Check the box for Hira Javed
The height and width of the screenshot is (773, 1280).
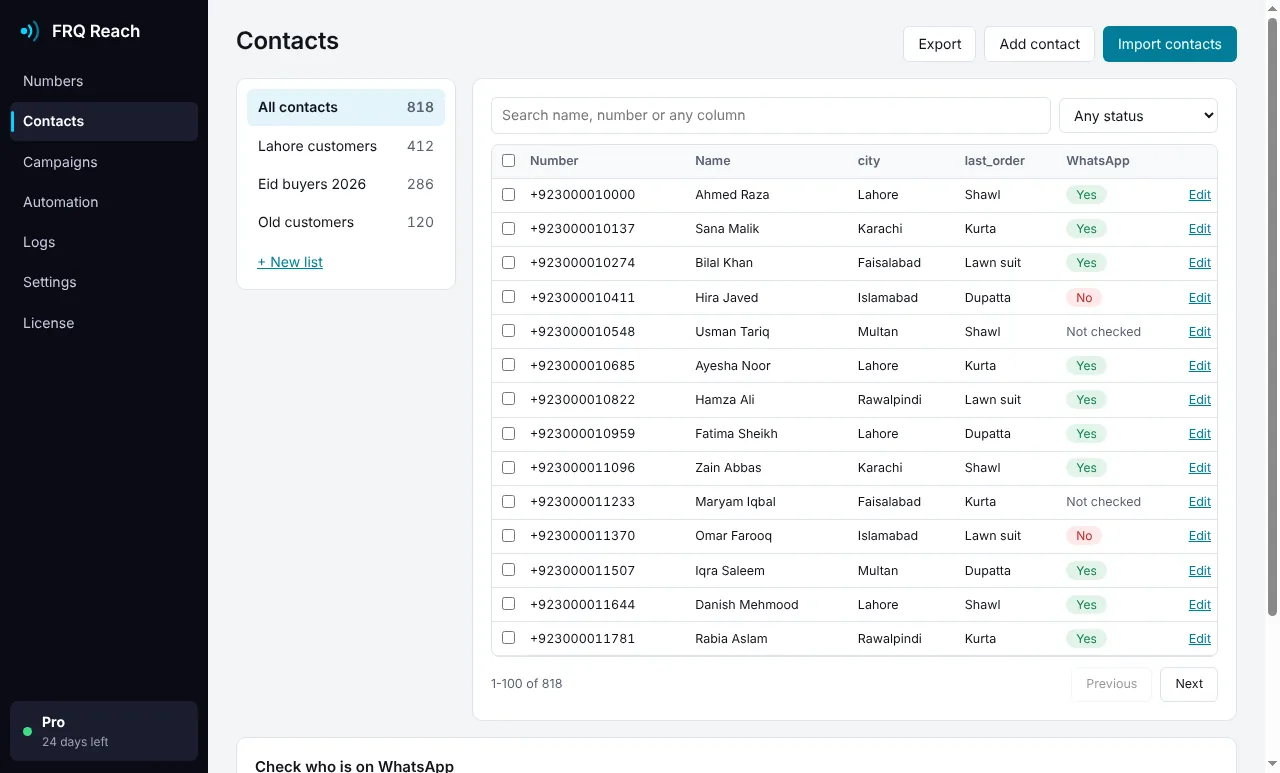click(508, 297)
